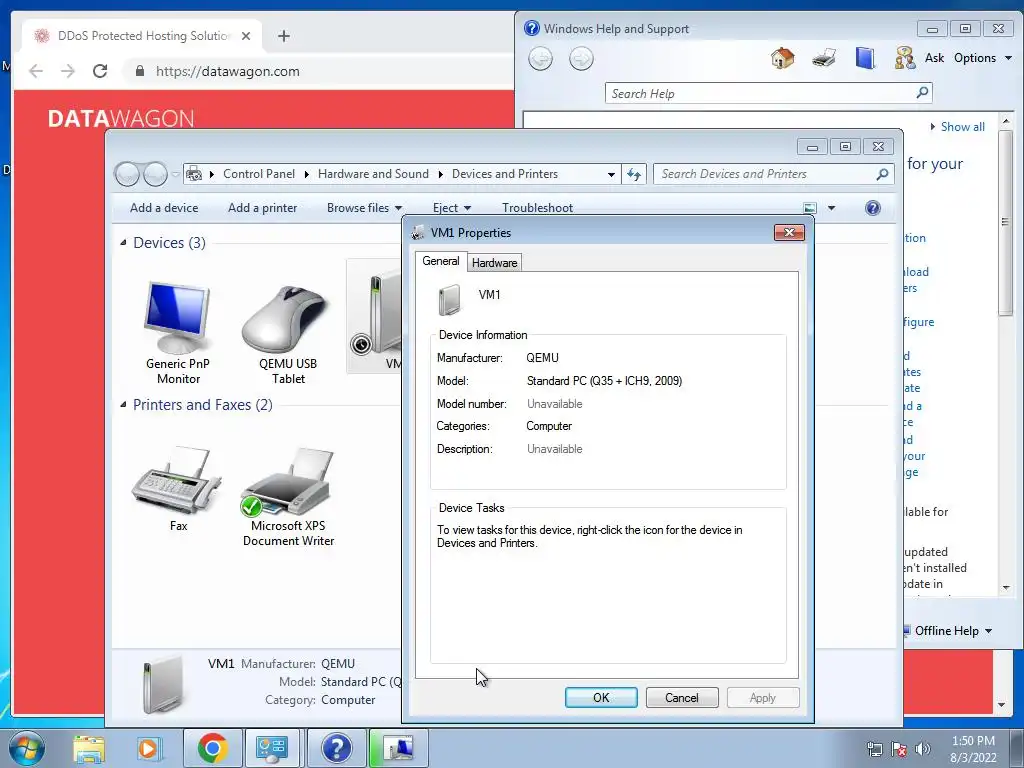Viewport: 1024px width, 768px height.
Task: Open Options menu in Windows Help
Action: coord(983,58)
